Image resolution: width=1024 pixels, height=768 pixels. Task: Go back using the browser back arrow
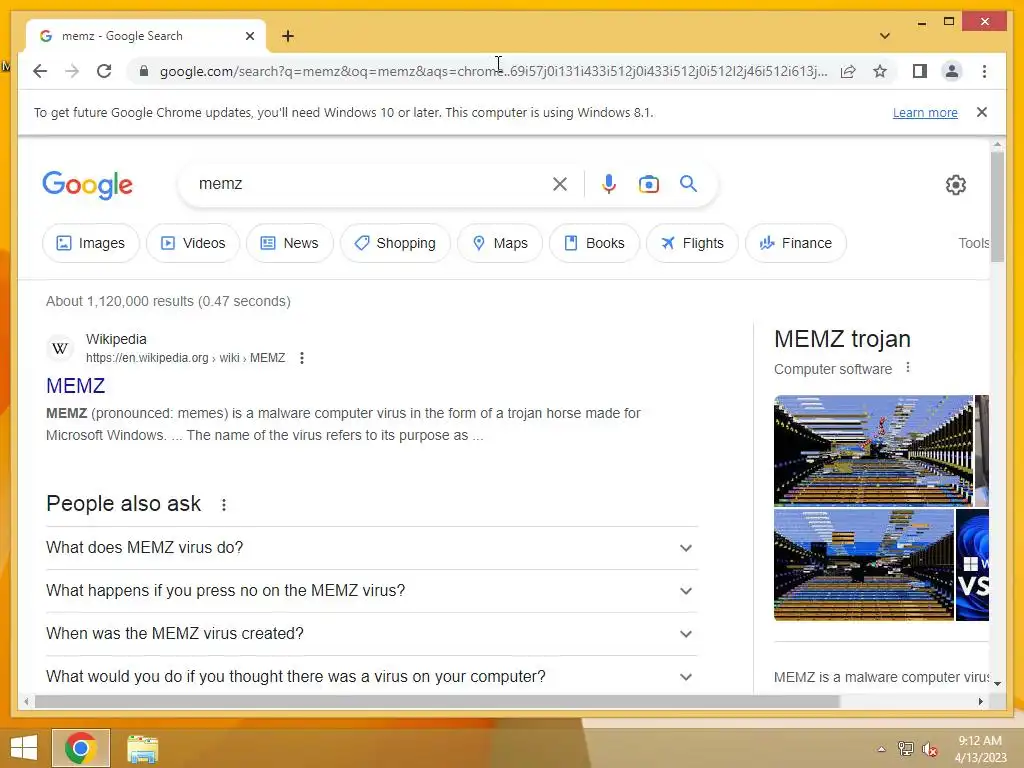coord(40,71)
